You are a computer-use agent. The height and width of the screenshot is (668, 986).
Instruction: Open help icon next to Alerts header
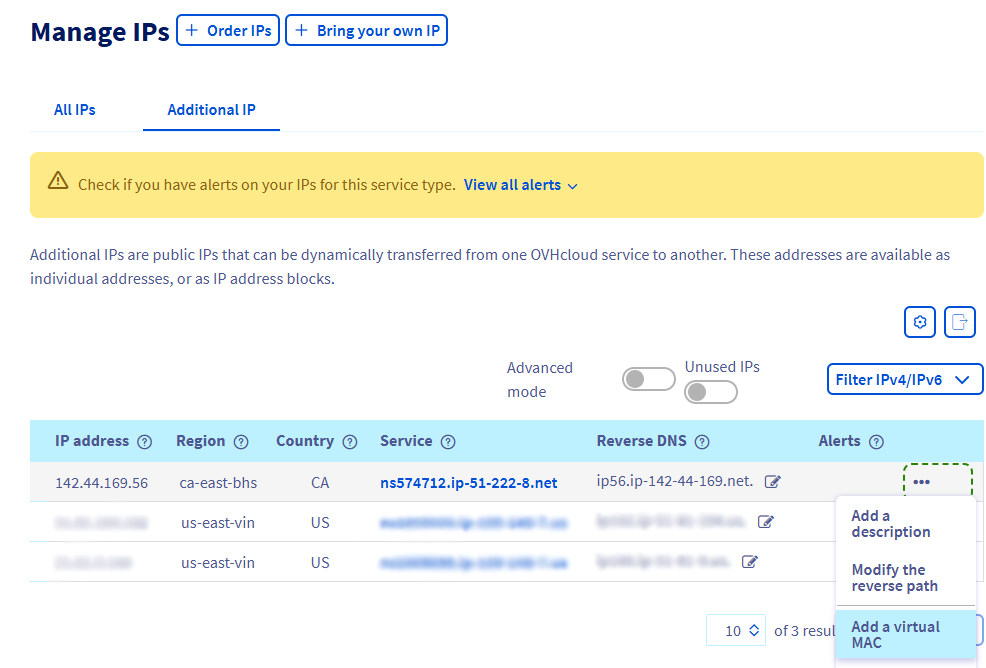point(876,442)
